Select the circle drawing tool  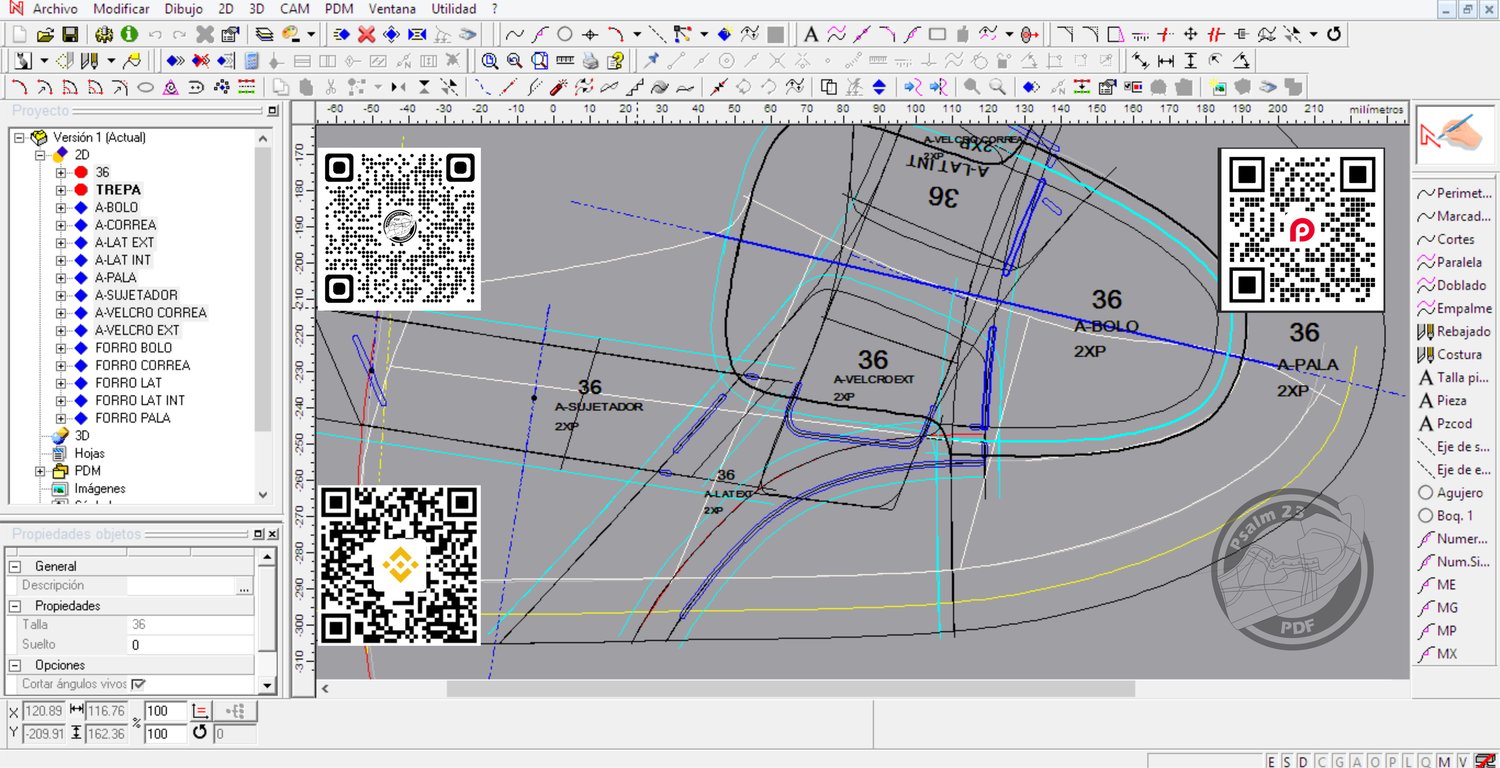[564, 34]
